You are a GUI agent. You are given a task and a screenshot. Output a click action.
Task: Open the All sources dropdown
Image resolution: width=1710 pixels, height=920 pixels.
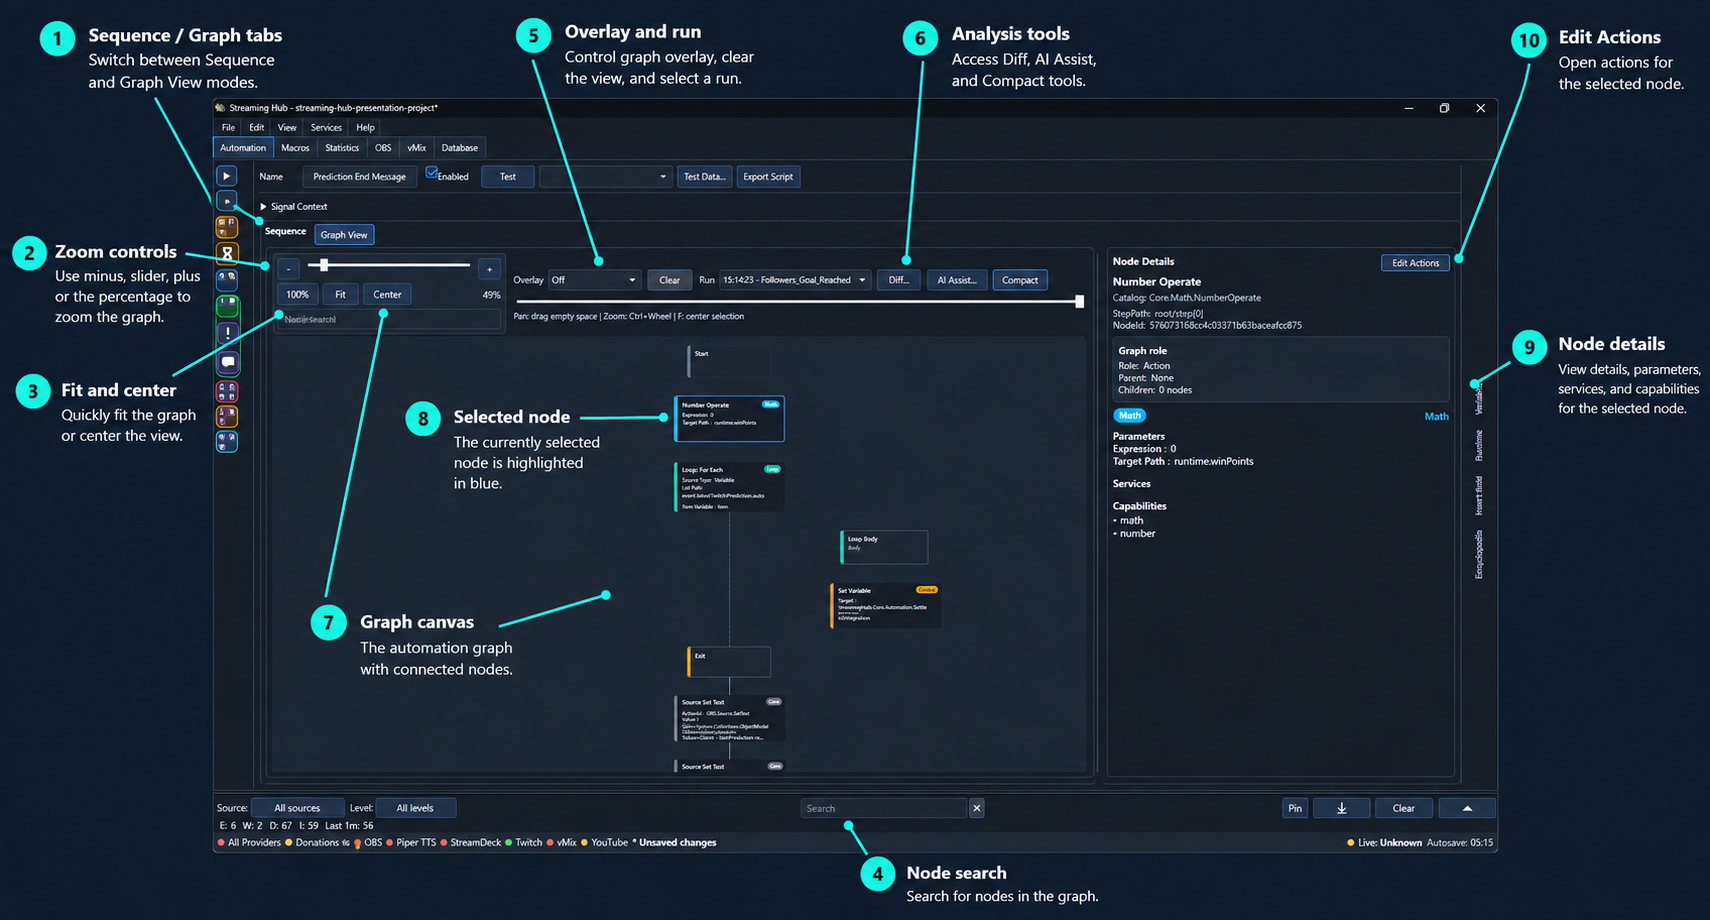point(297,808)
